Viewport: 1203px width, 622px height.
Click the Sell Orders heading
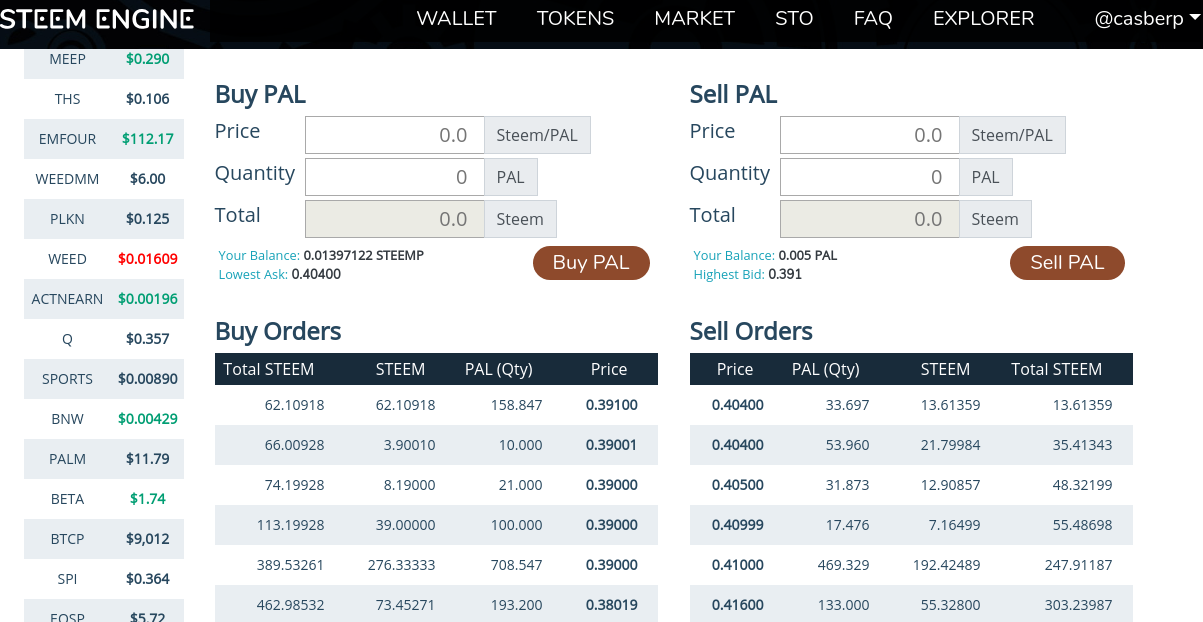[751, 331]
